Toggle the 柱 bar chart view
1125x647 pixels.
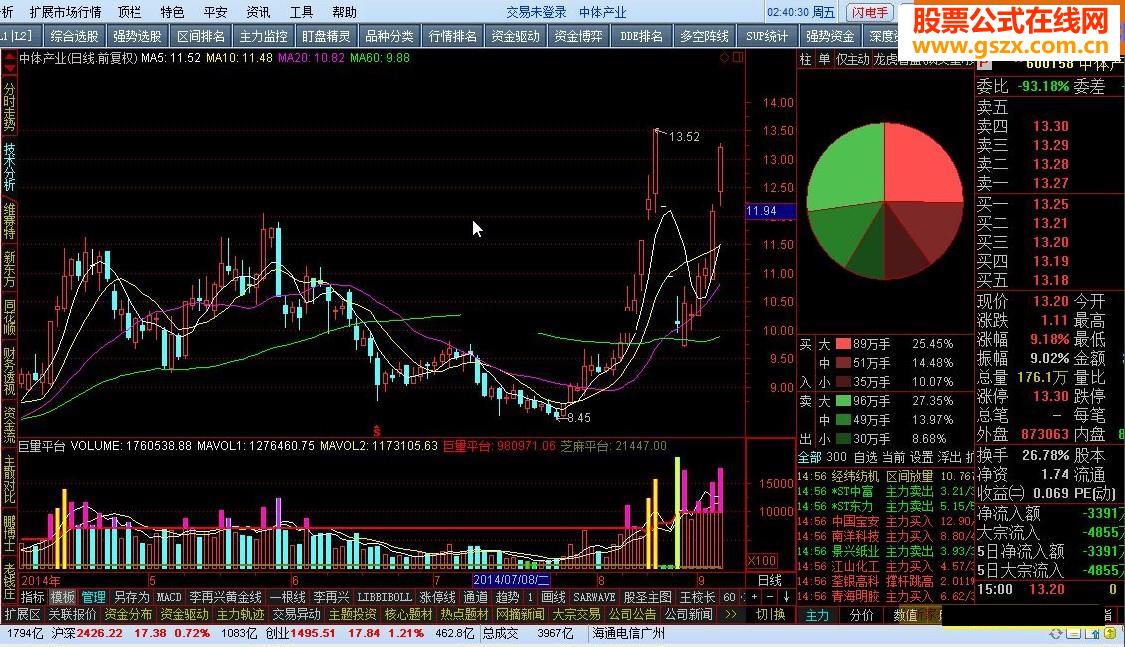(x=806, y=60)
